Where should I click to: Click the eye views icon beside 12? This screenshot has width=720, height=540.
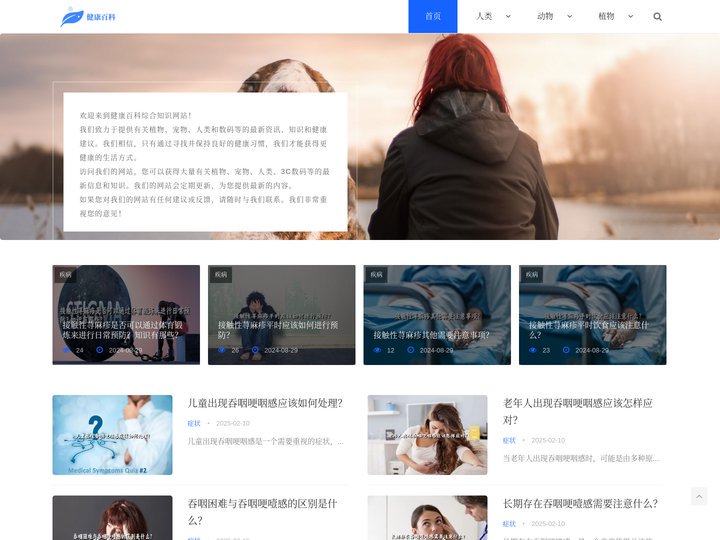tap(377, 350)
